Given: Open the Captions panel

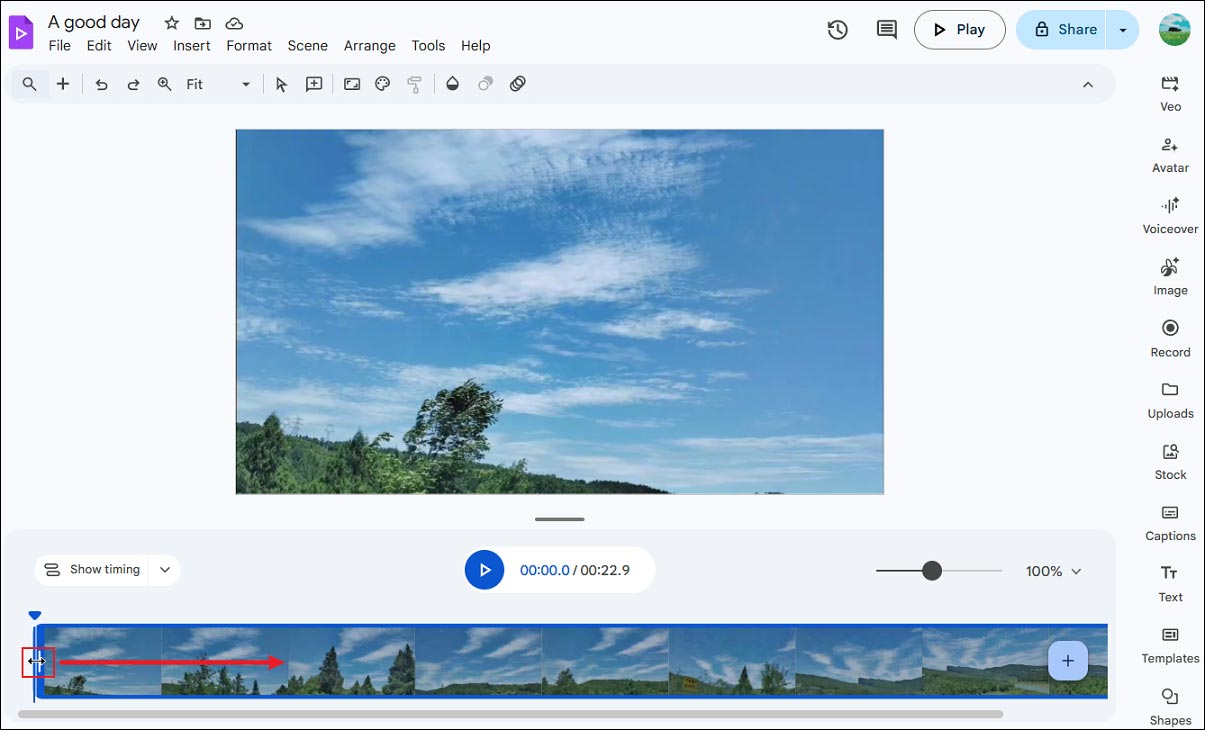Looking at the screenshot, I should 1169,522.
